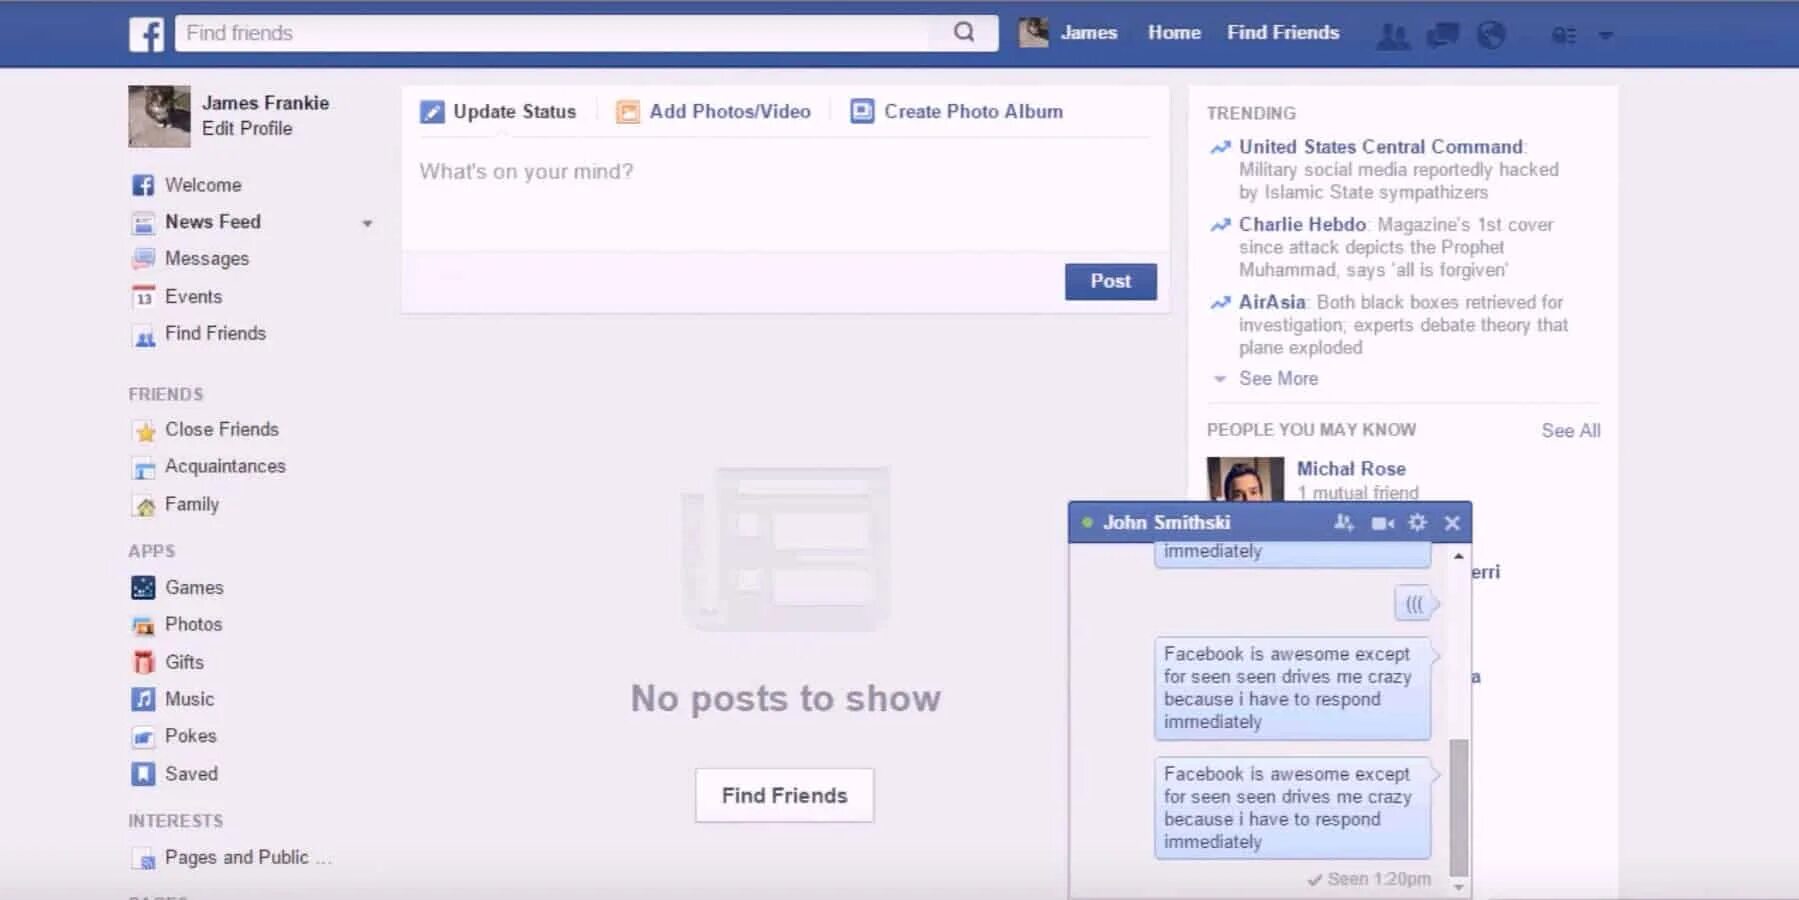The width and height of the screenshot is (1799, 900).
Task: Click the Family list icon
Action: pyautogui.click(x=145, y=506)
